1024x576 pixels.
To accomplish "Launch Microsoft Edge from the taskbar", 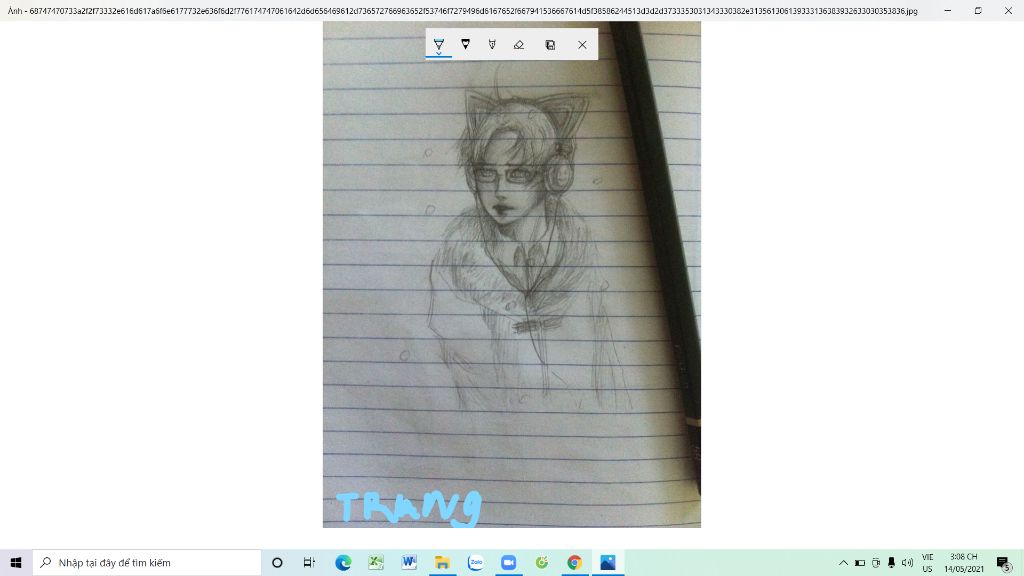I will pyautogui.click(x=343, y=562).
